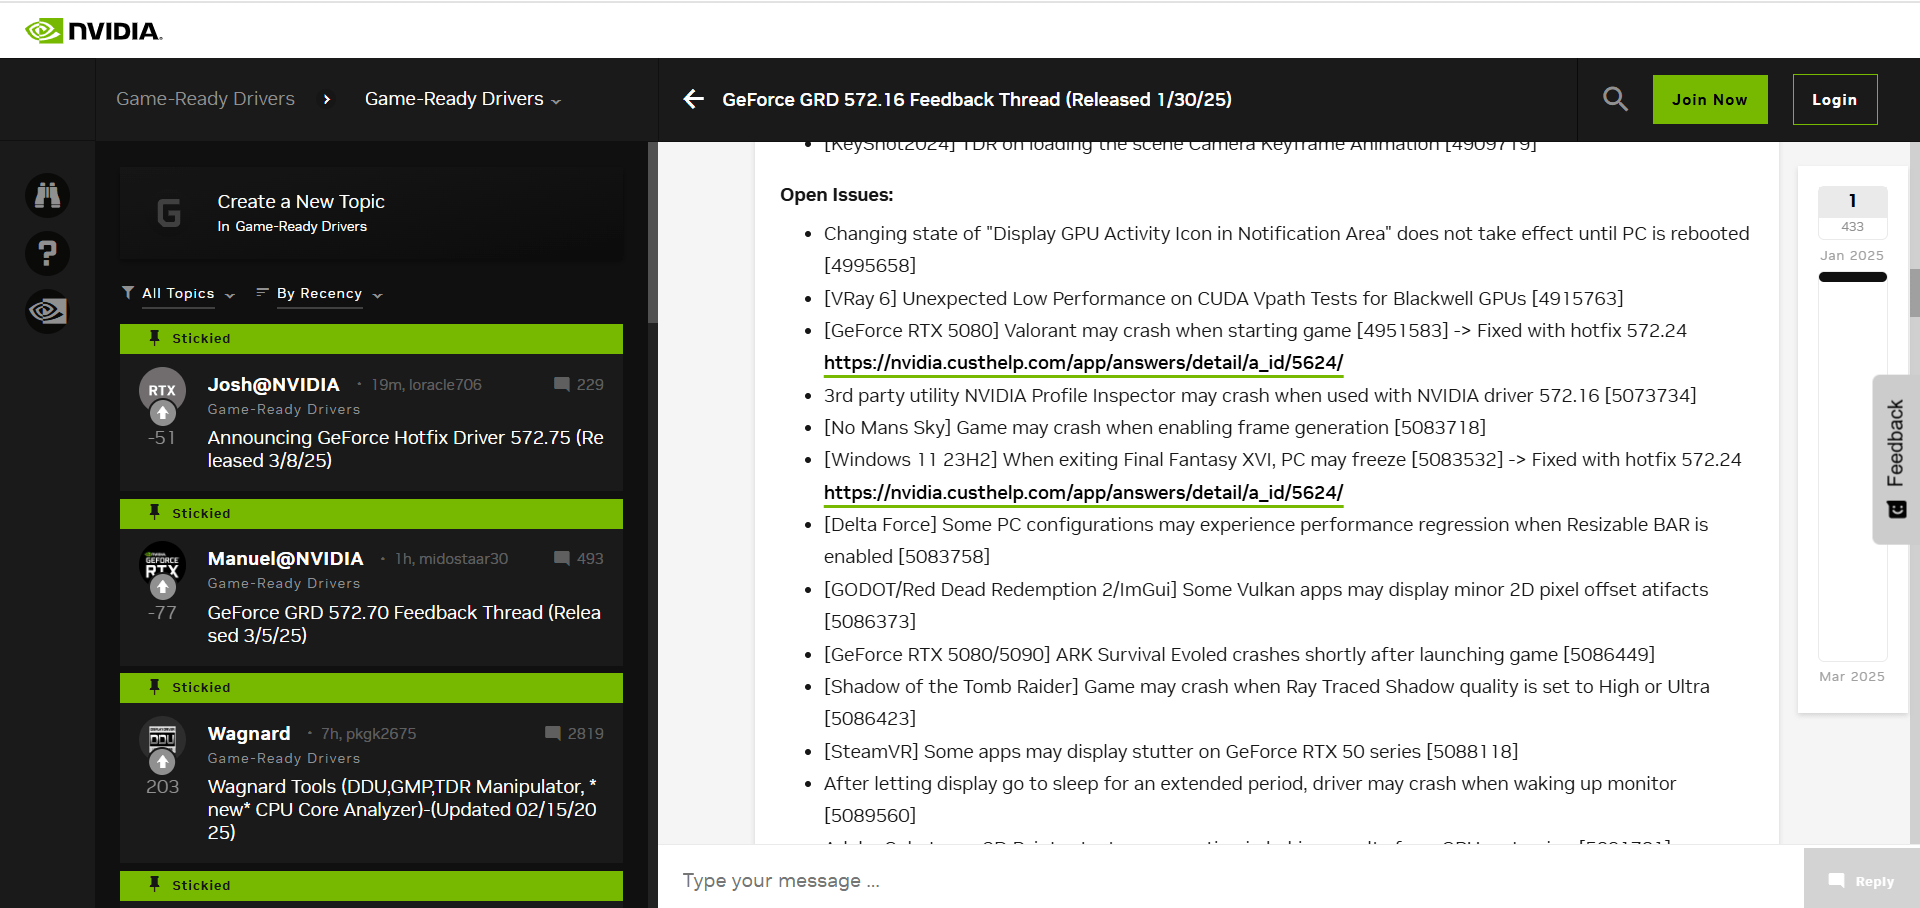Image resolution: width=1920 pixels, height=908 pixels.
Task: Click the vote score 203 on Wagnard topic
Action: 162,787
